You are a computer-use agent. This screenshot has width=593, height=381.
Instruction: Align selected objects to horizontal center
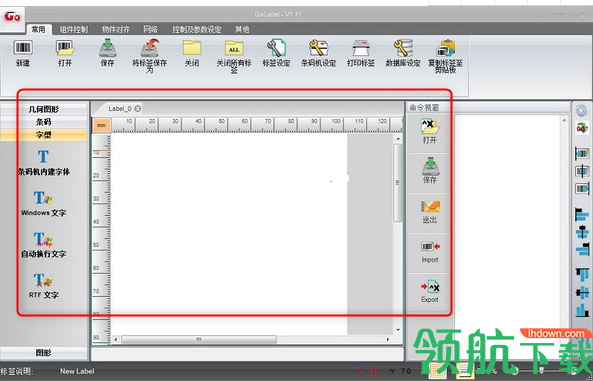tap(582, 232)
